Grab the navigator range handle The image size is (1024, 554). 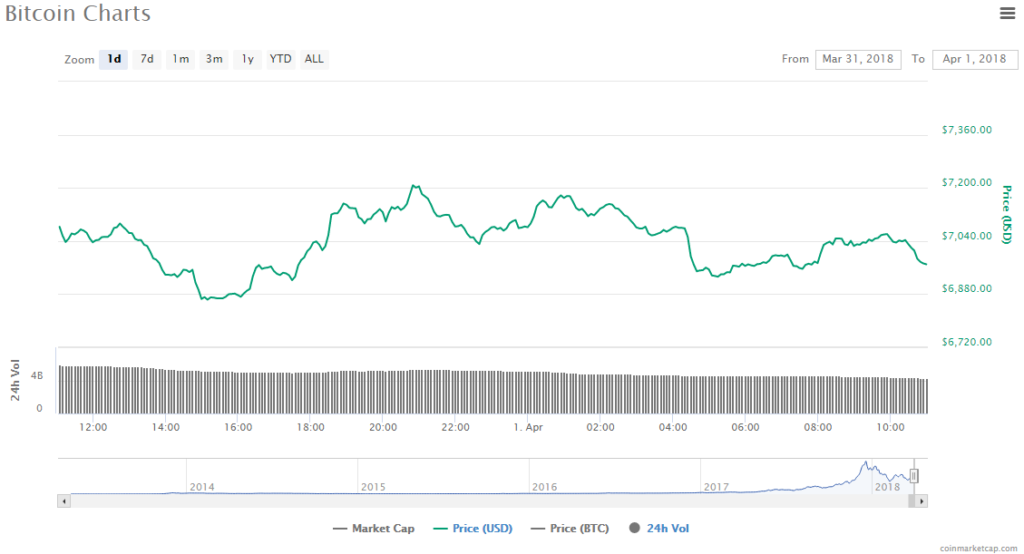[x=913, y=476]
